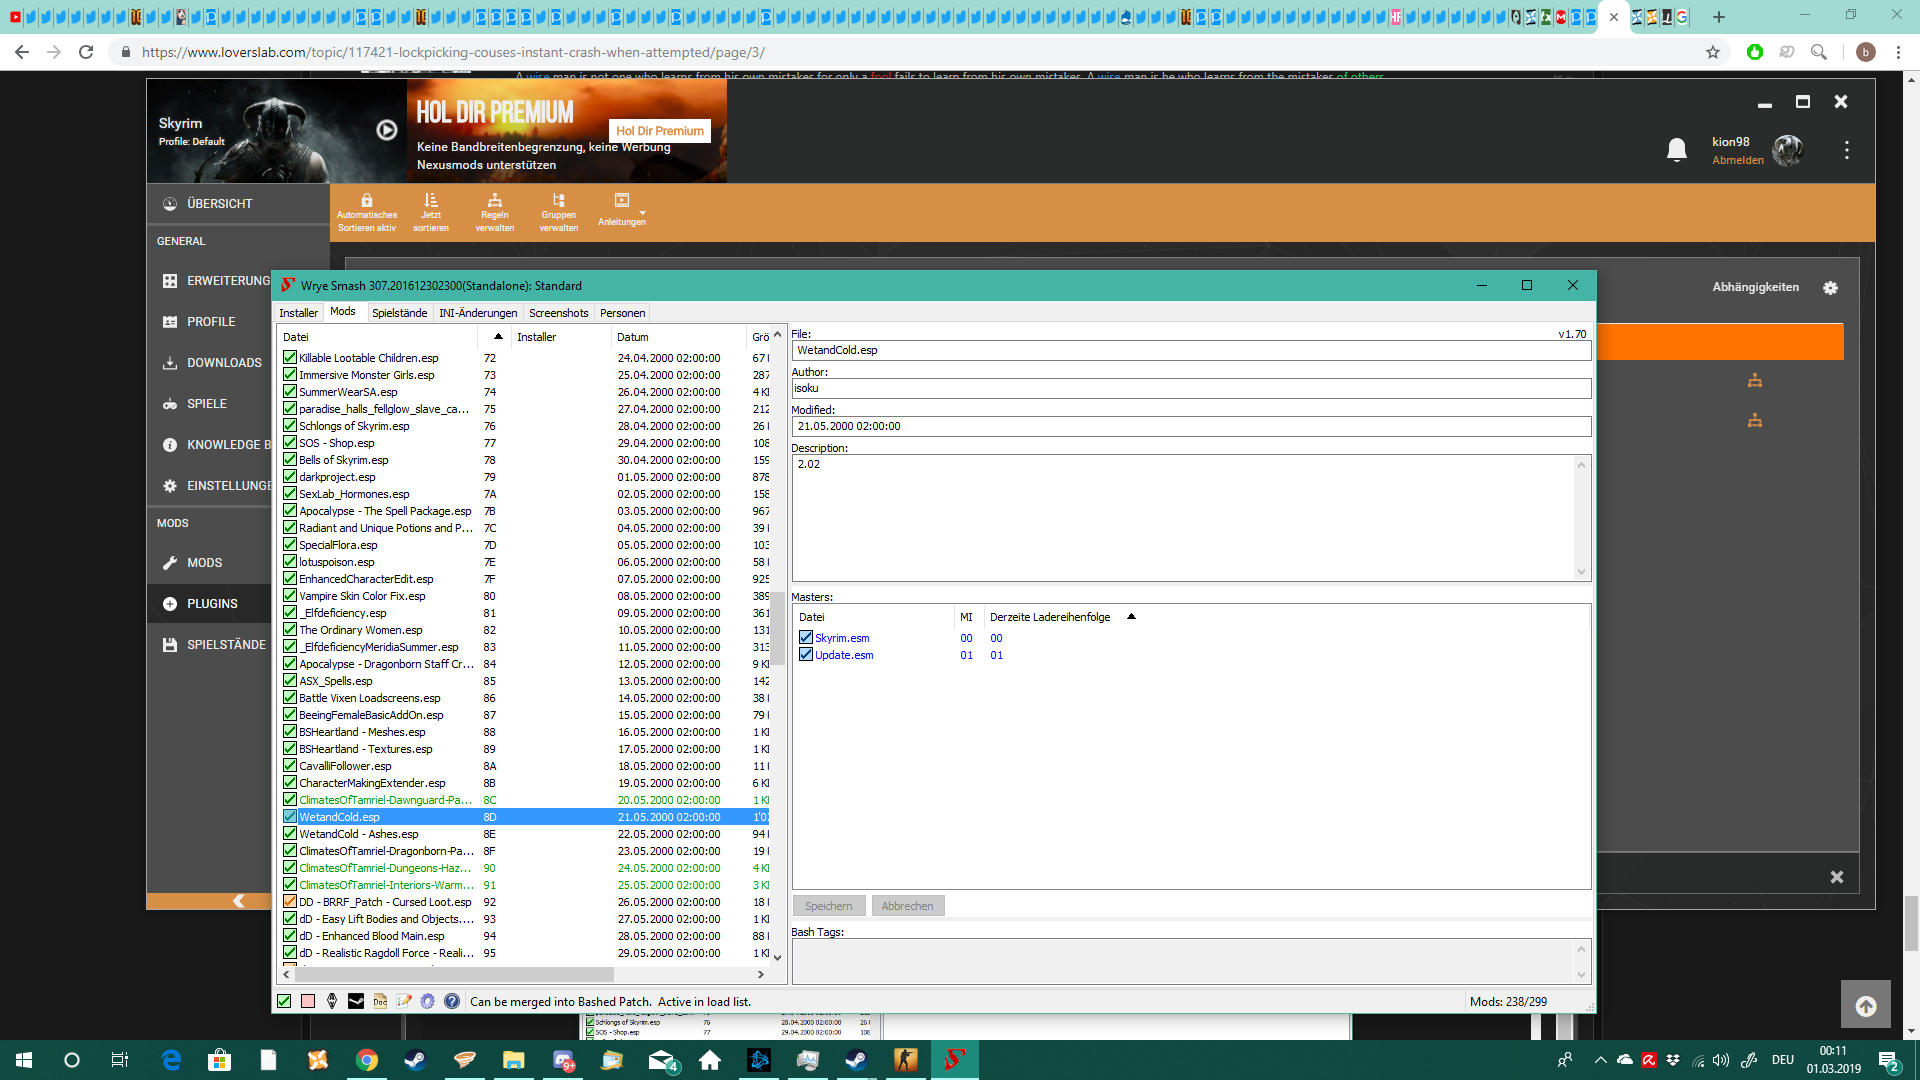Uncheck dD - Enhanced Blood Main.esp checkbox
This screenshot has width=1920, height=1080.
(290, 935)
